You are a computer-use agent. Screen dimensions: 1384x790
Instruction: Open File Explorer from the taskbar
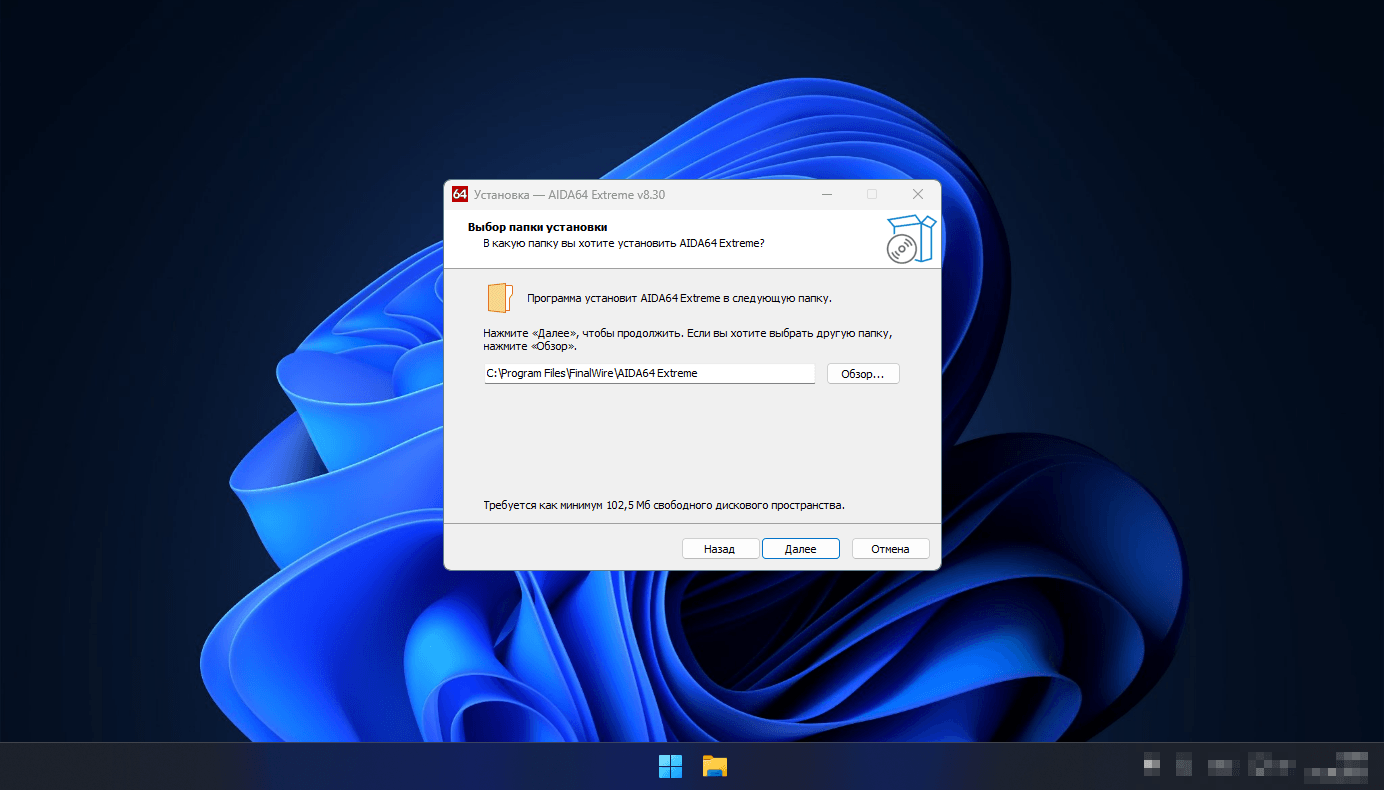[x=714, y=766]
